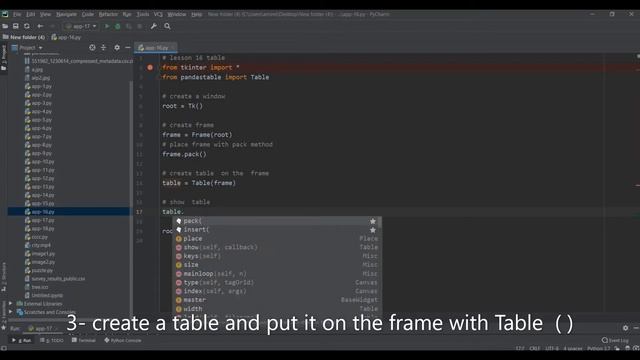Open the Edit menu
This screenshot has height=360, width=640.
pyautogui.click(x=31, y=14)
